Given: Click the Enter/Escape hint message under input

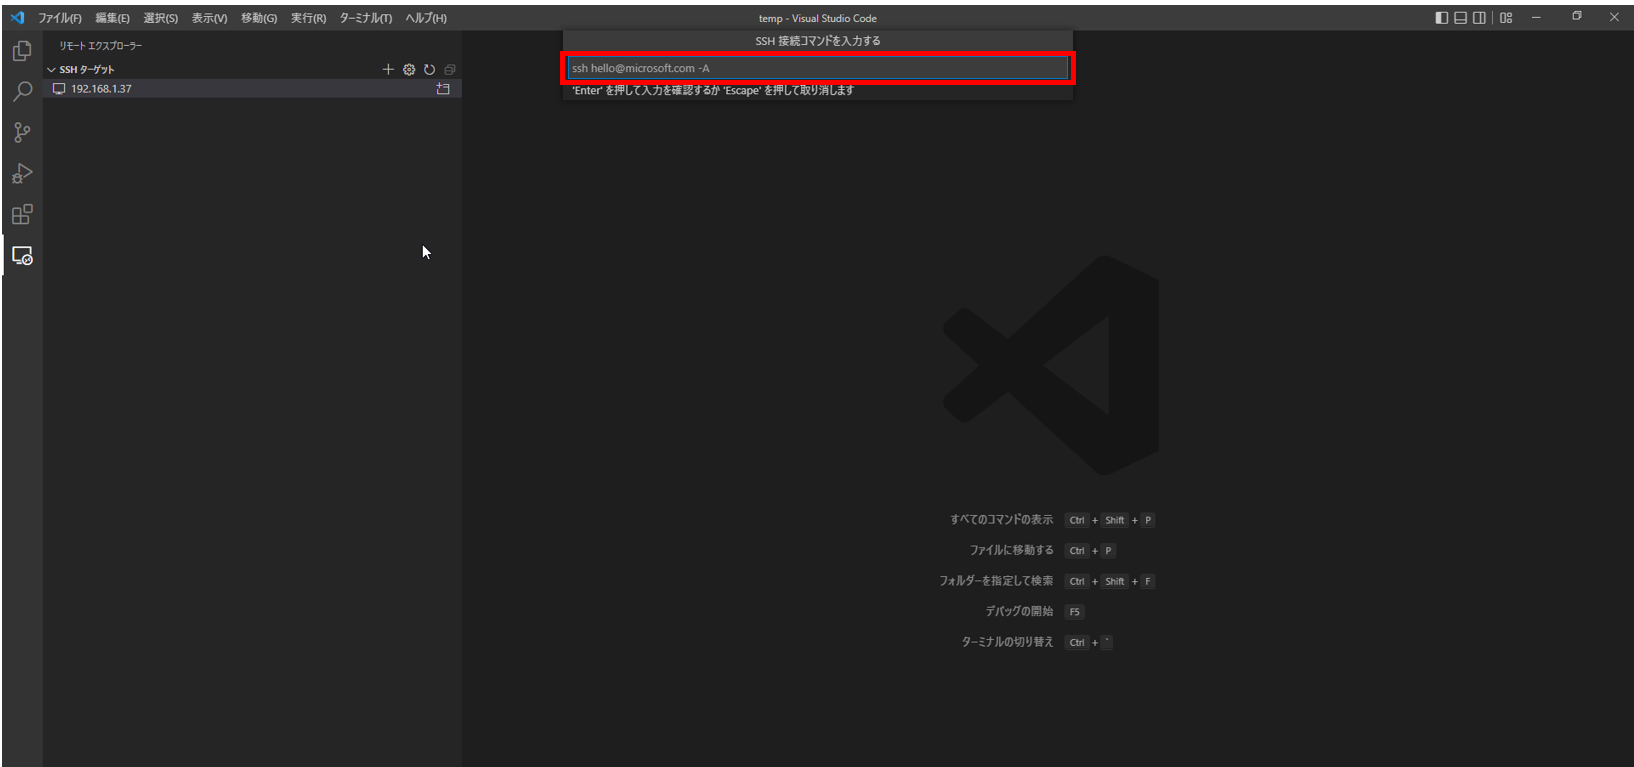Looking at the screenshot, I should click(713, 90).
